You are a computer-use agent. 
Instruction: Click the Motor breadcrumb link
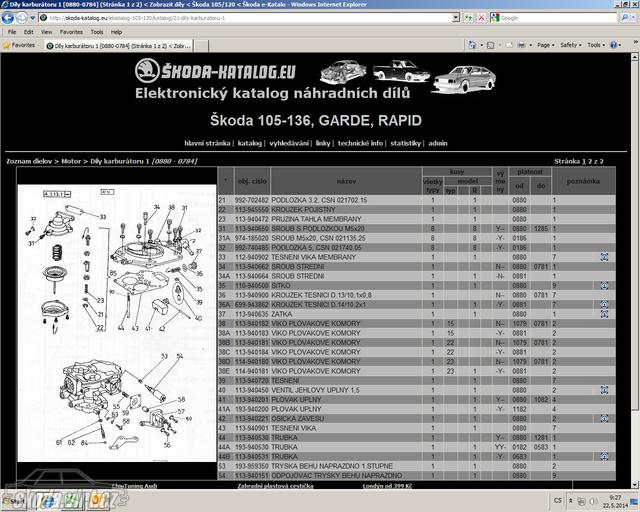click(x=71, y=161)
